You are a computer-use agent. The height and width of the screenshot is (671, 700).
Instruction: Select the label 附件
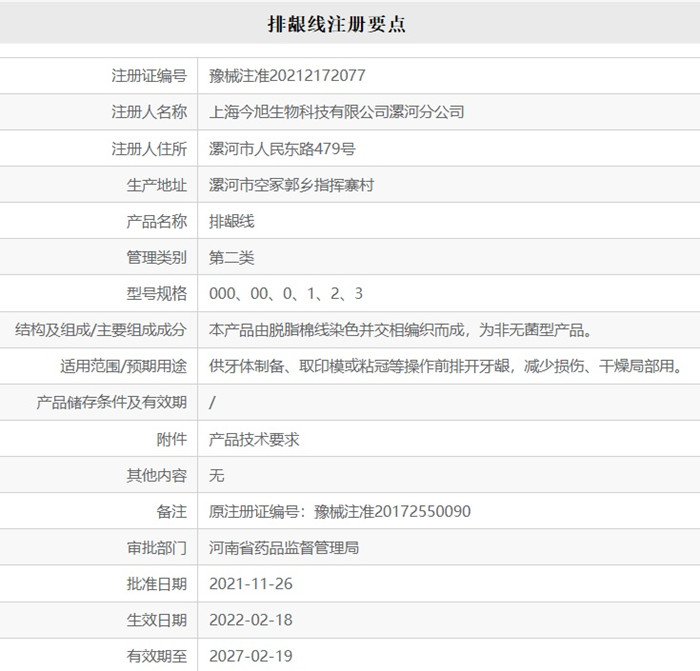click(x=172, y=439)
